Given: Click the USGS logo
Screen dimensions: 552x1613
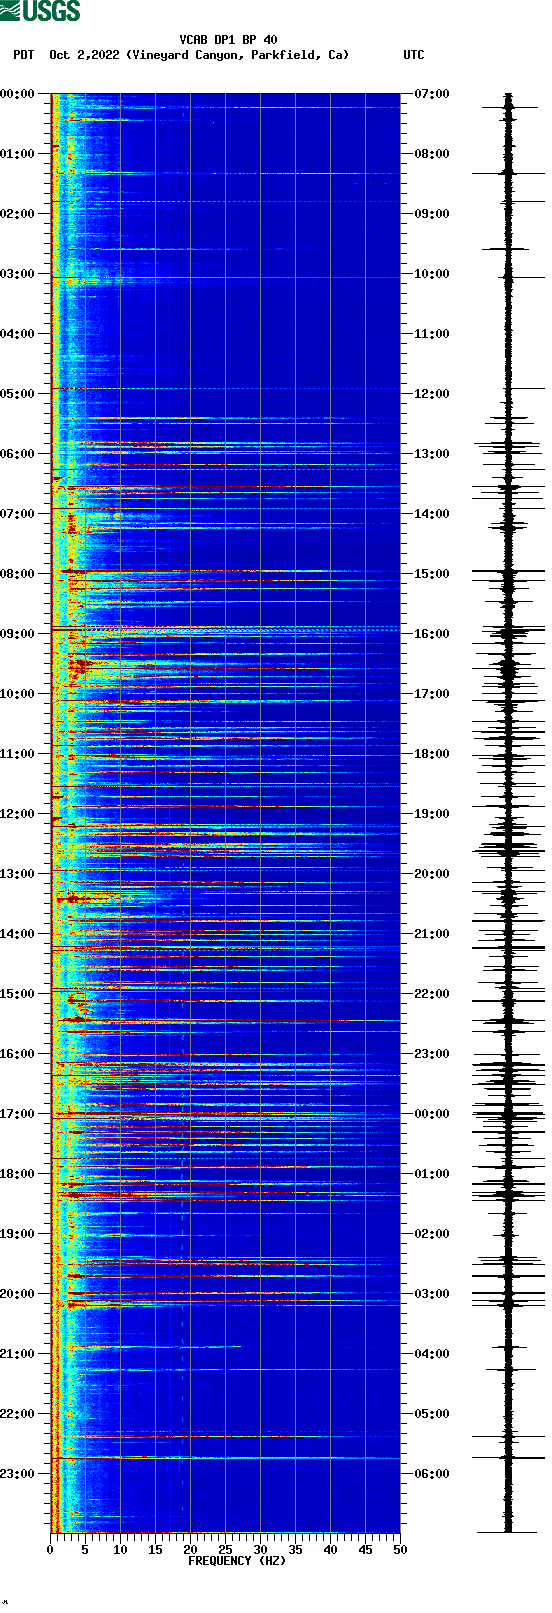Looking at the screenshot, I should 40,11.
